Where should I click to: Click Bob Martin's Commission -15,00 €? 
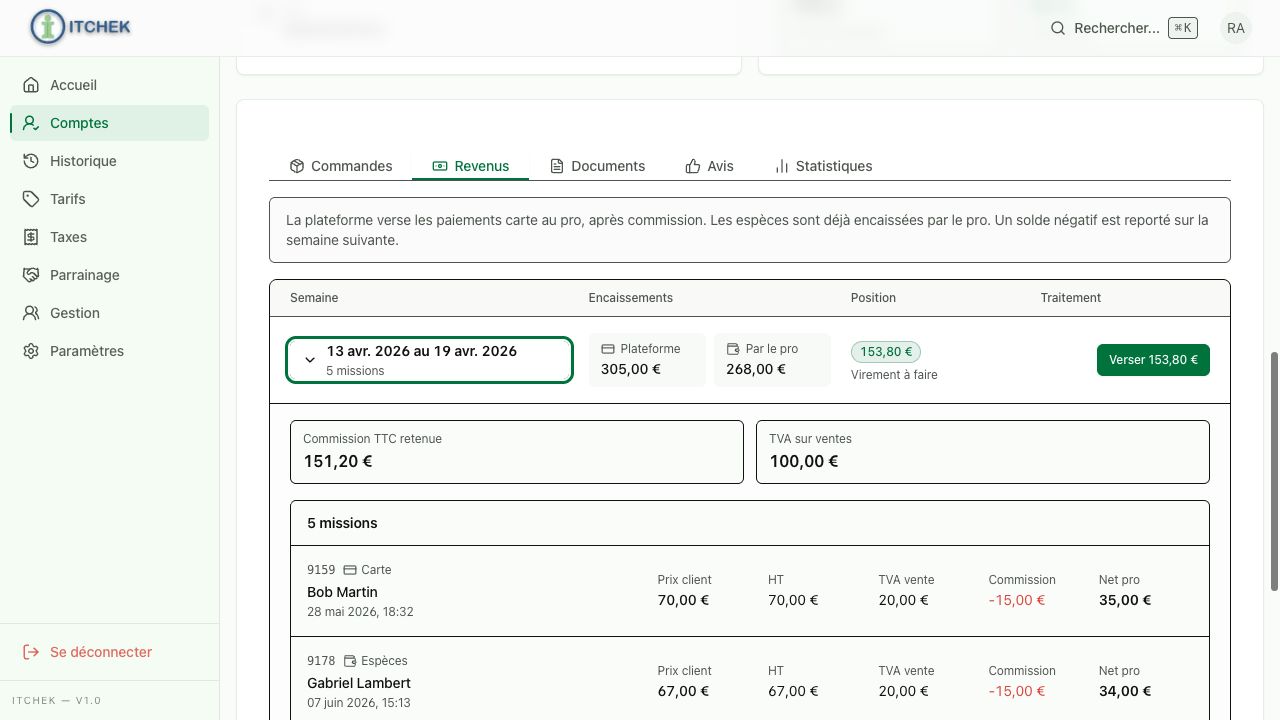[x=1017, y=600]
